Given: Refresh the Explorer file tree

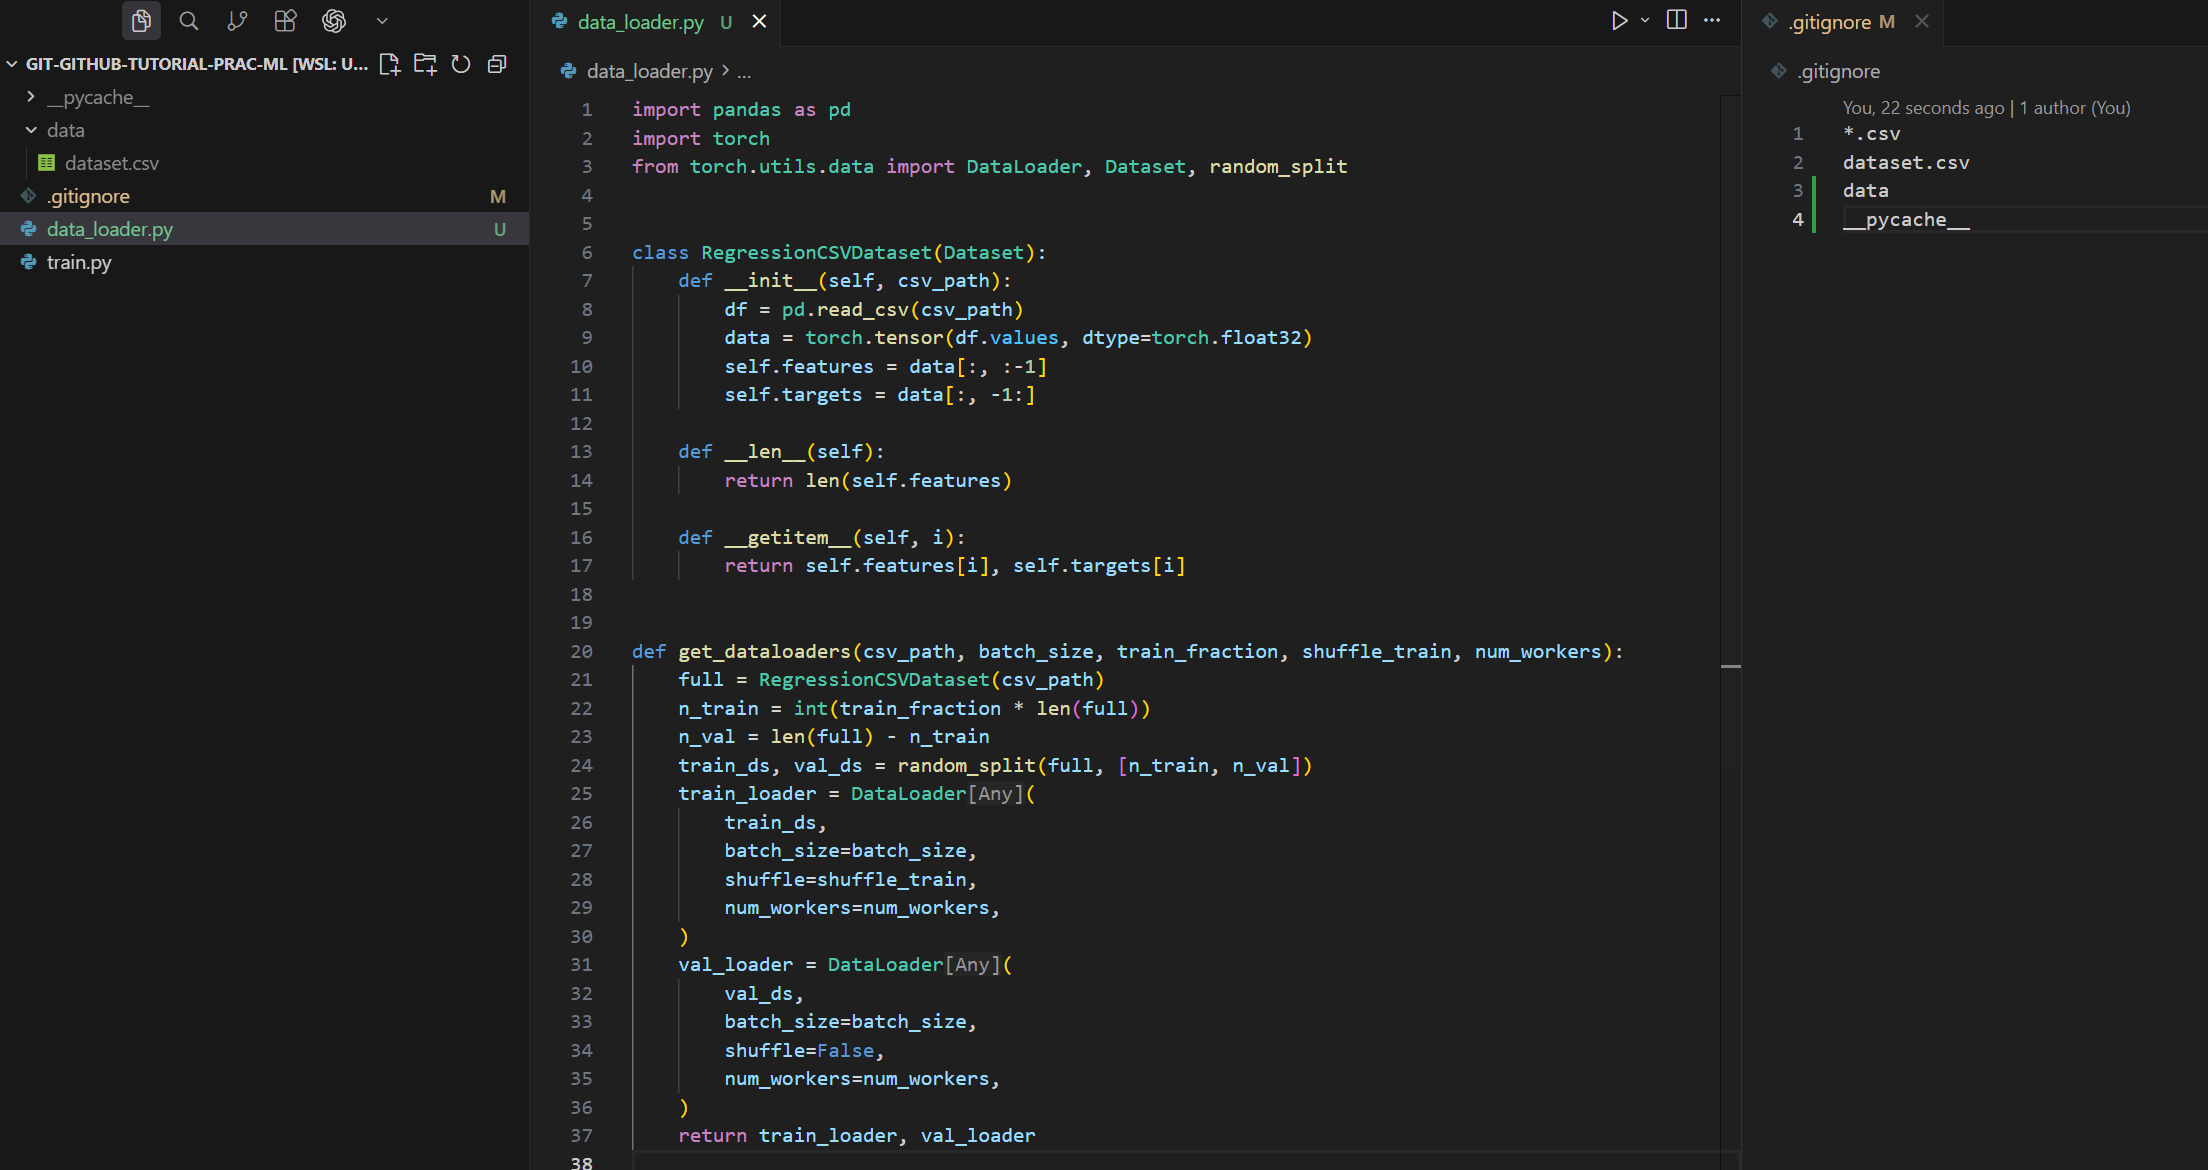Looking at the screenshot, I should coord(461,64).
